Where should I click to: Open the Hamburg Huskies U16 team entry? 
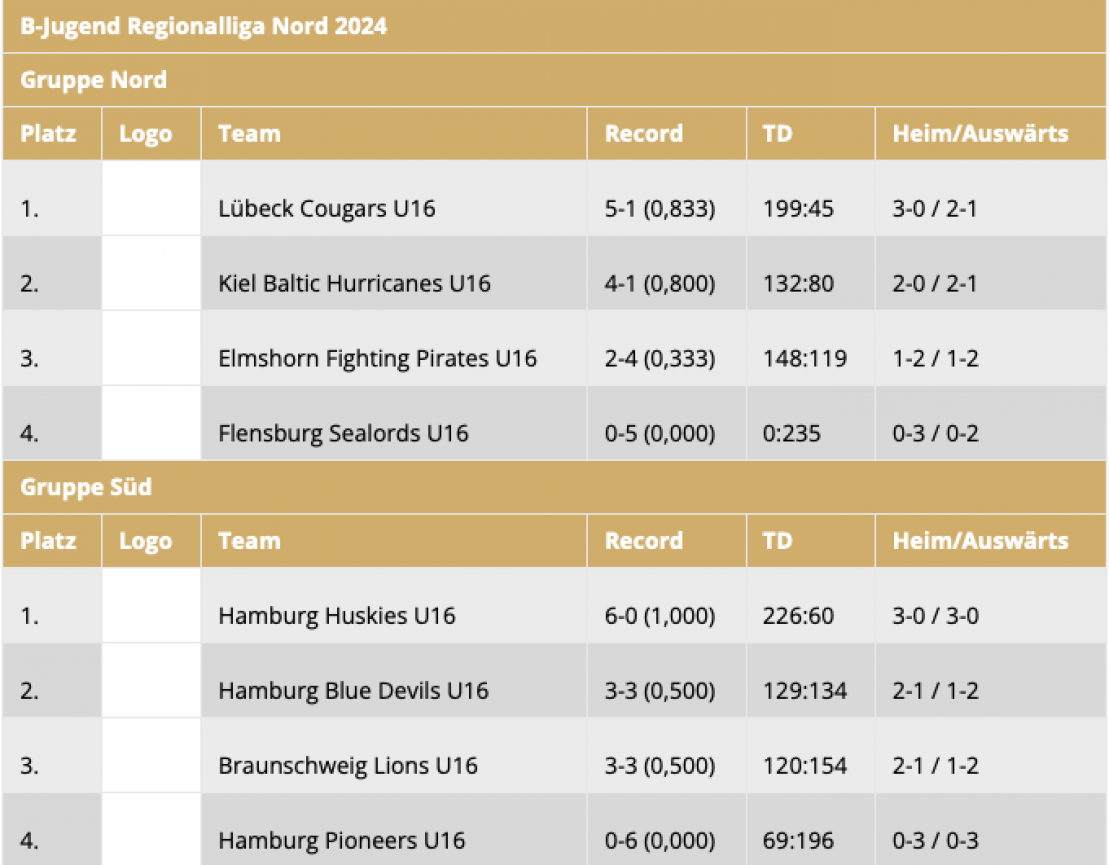(x=336, y=616)
